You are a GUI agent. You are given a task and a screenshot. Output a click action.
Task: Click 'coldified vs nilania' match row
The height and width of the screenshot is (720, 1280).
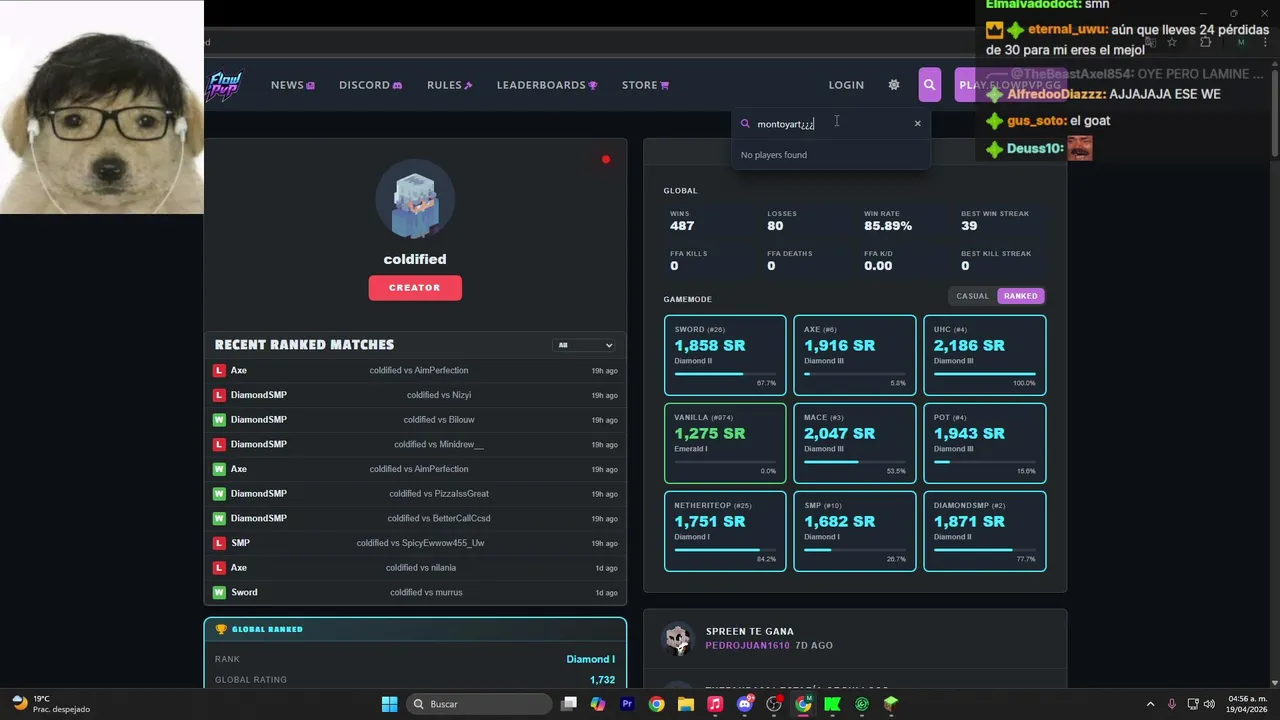(x=415, y=568)
